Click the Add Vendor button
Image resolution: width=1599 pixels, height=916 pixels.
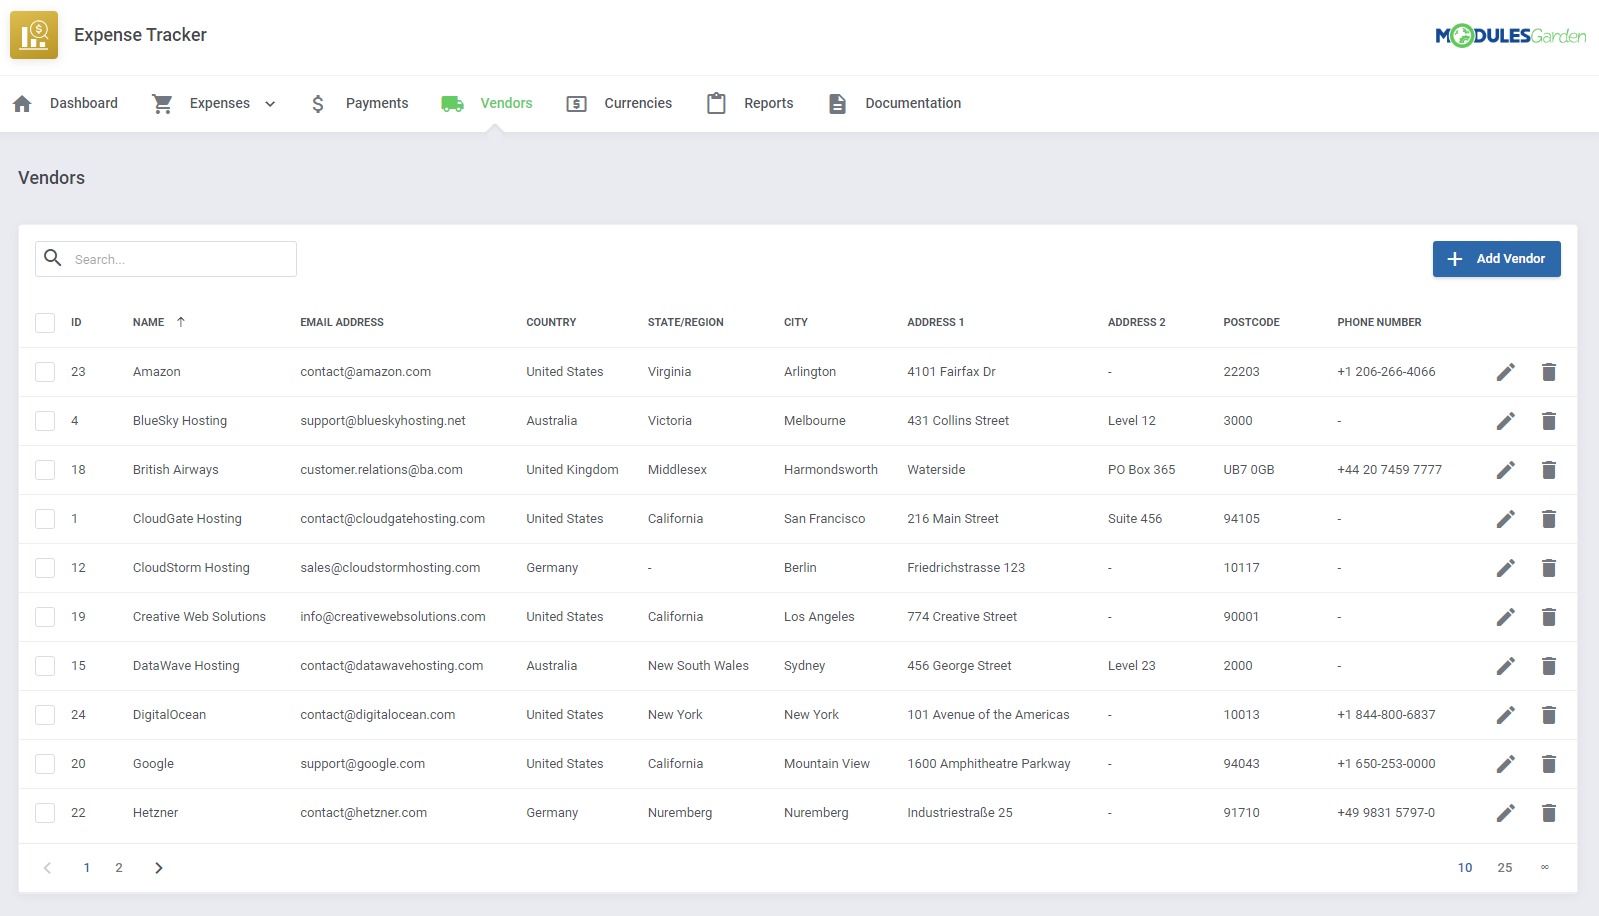pyautogui.click(x=1496, y=259)
